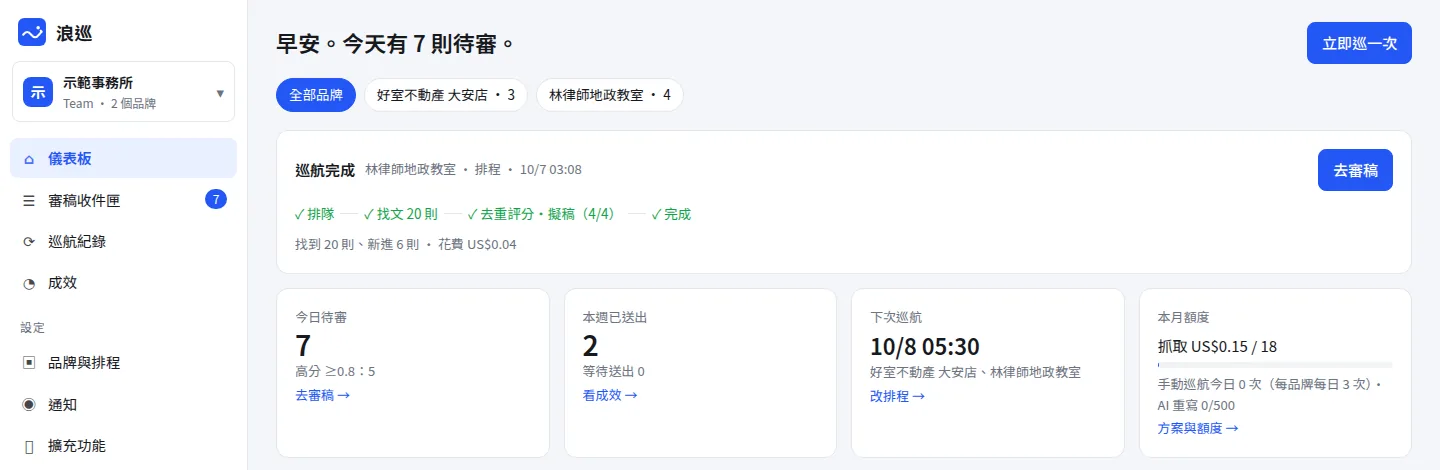Open 通知 settings
1440x470 pixels.
[124, 405]
